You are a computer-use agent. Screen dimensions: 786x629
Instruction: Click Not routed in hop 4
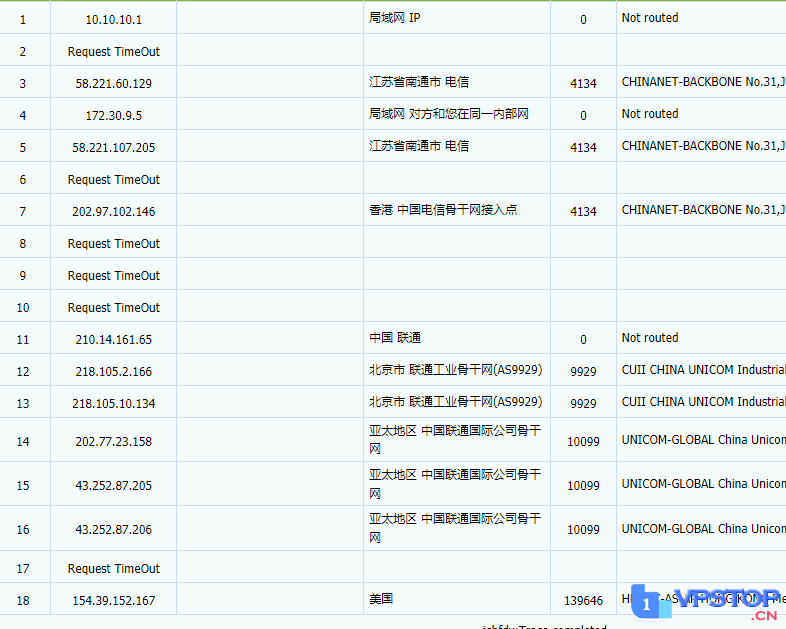coord(650,114)
